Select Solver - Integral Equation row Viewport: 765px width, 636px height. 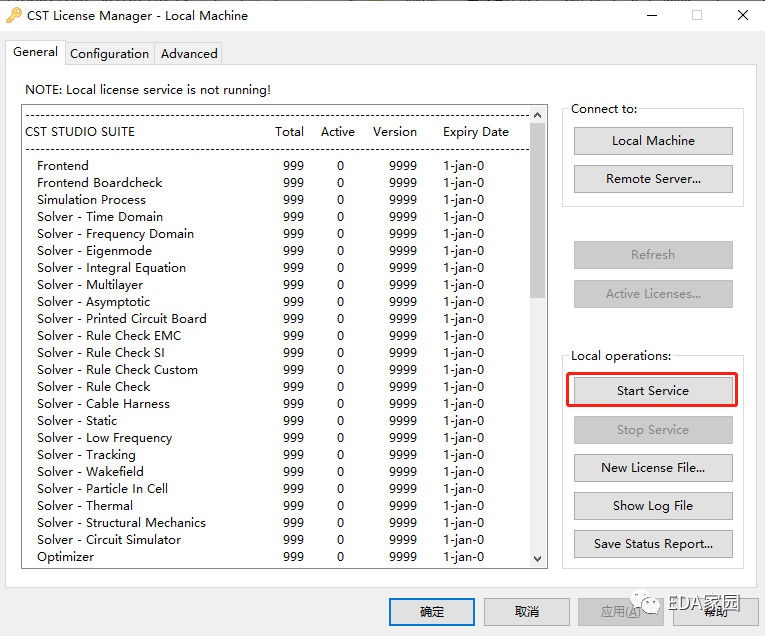pyautogui.click(x=260, y=268)
